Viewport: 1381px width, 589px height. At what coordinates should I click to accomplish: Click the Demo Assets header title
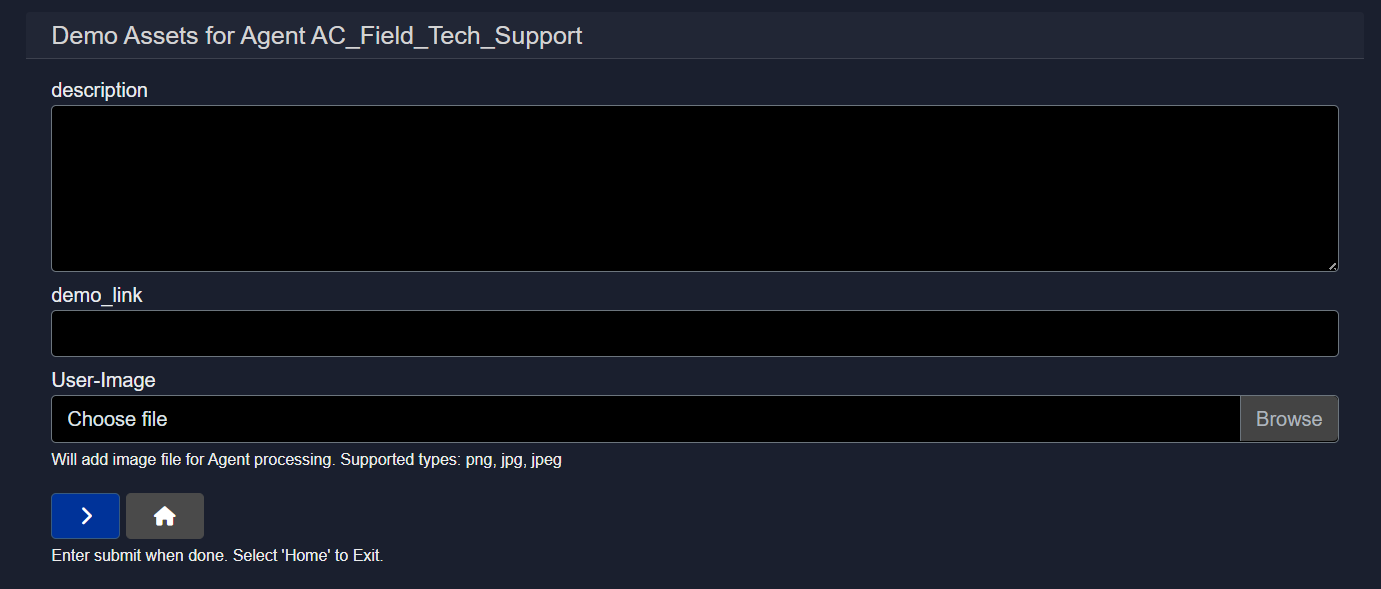click(316, 36)
